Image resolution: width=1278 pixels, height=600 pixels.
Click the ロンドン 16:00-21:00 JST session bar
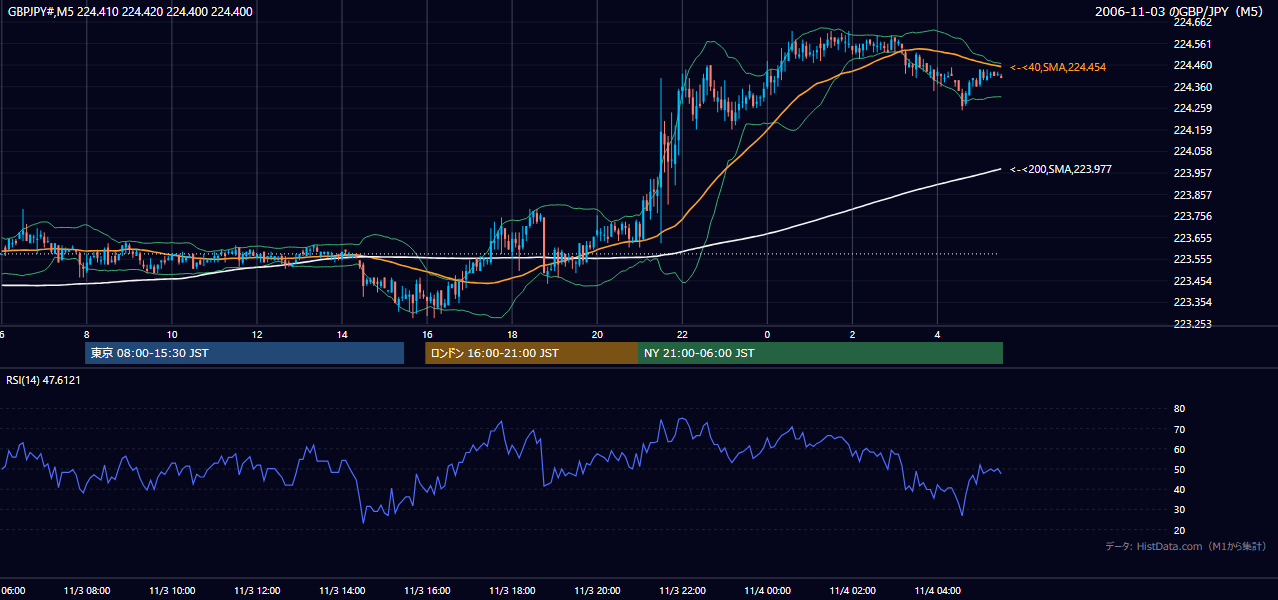(531, 353)
